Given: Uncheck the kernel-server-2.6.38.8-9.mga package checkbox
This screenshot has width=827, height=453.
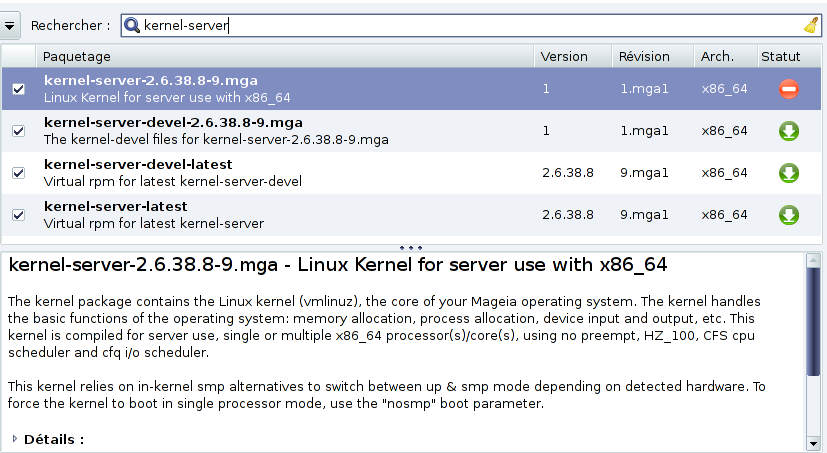Looking at the screenshot, I should (18, 89).
